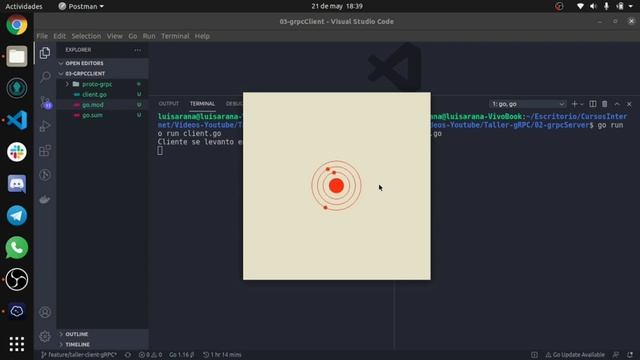
Task: Open the launch profile dropdown arrow
Action: point(582,104)
